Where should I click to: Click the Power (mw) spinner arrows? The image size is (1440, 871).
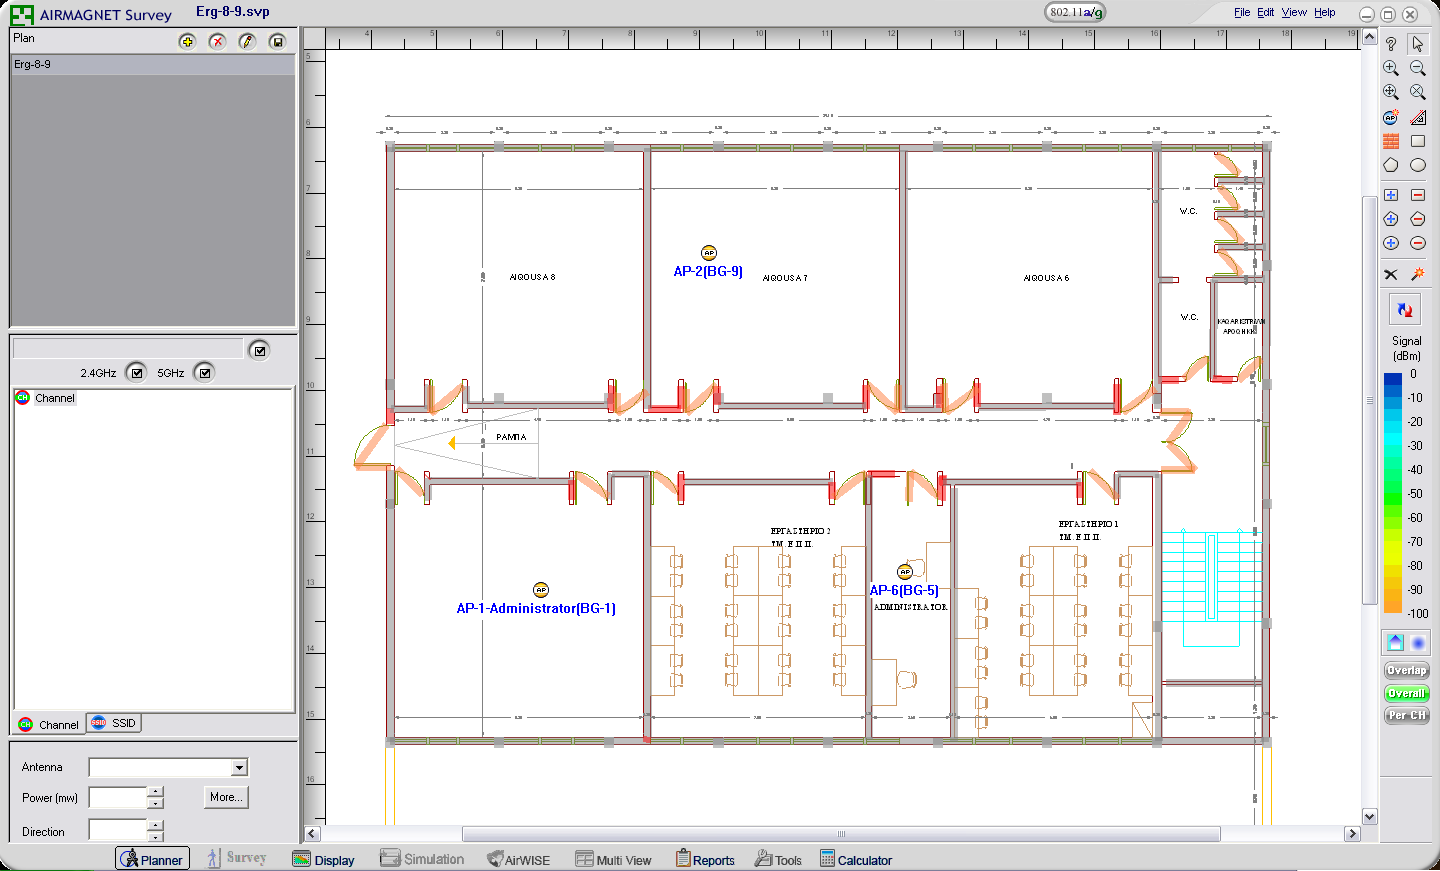pyautogui.click(x=155, y=797)
